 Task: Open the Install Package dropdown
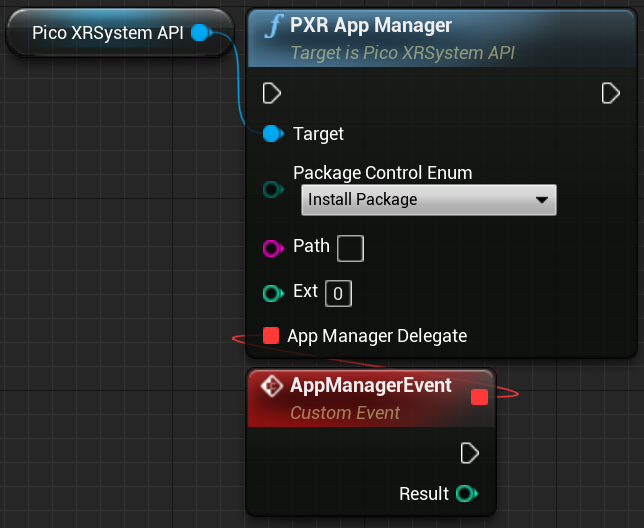tap(429, 200)
